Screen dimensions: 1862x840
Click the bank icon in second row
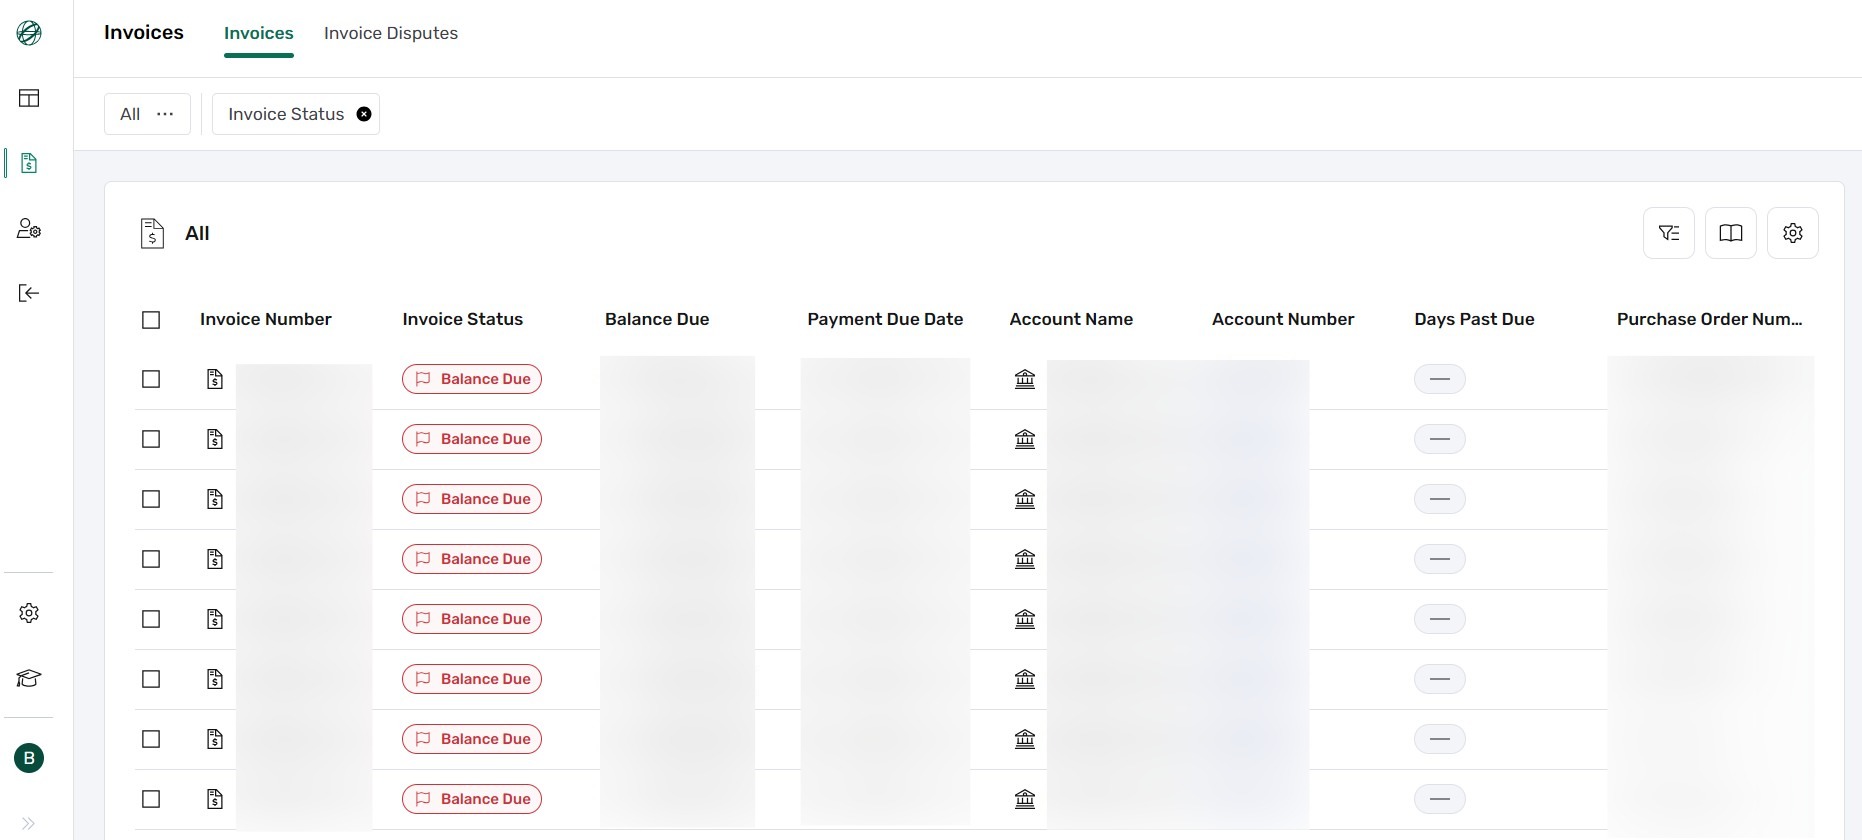click(x=1025, y=439)
